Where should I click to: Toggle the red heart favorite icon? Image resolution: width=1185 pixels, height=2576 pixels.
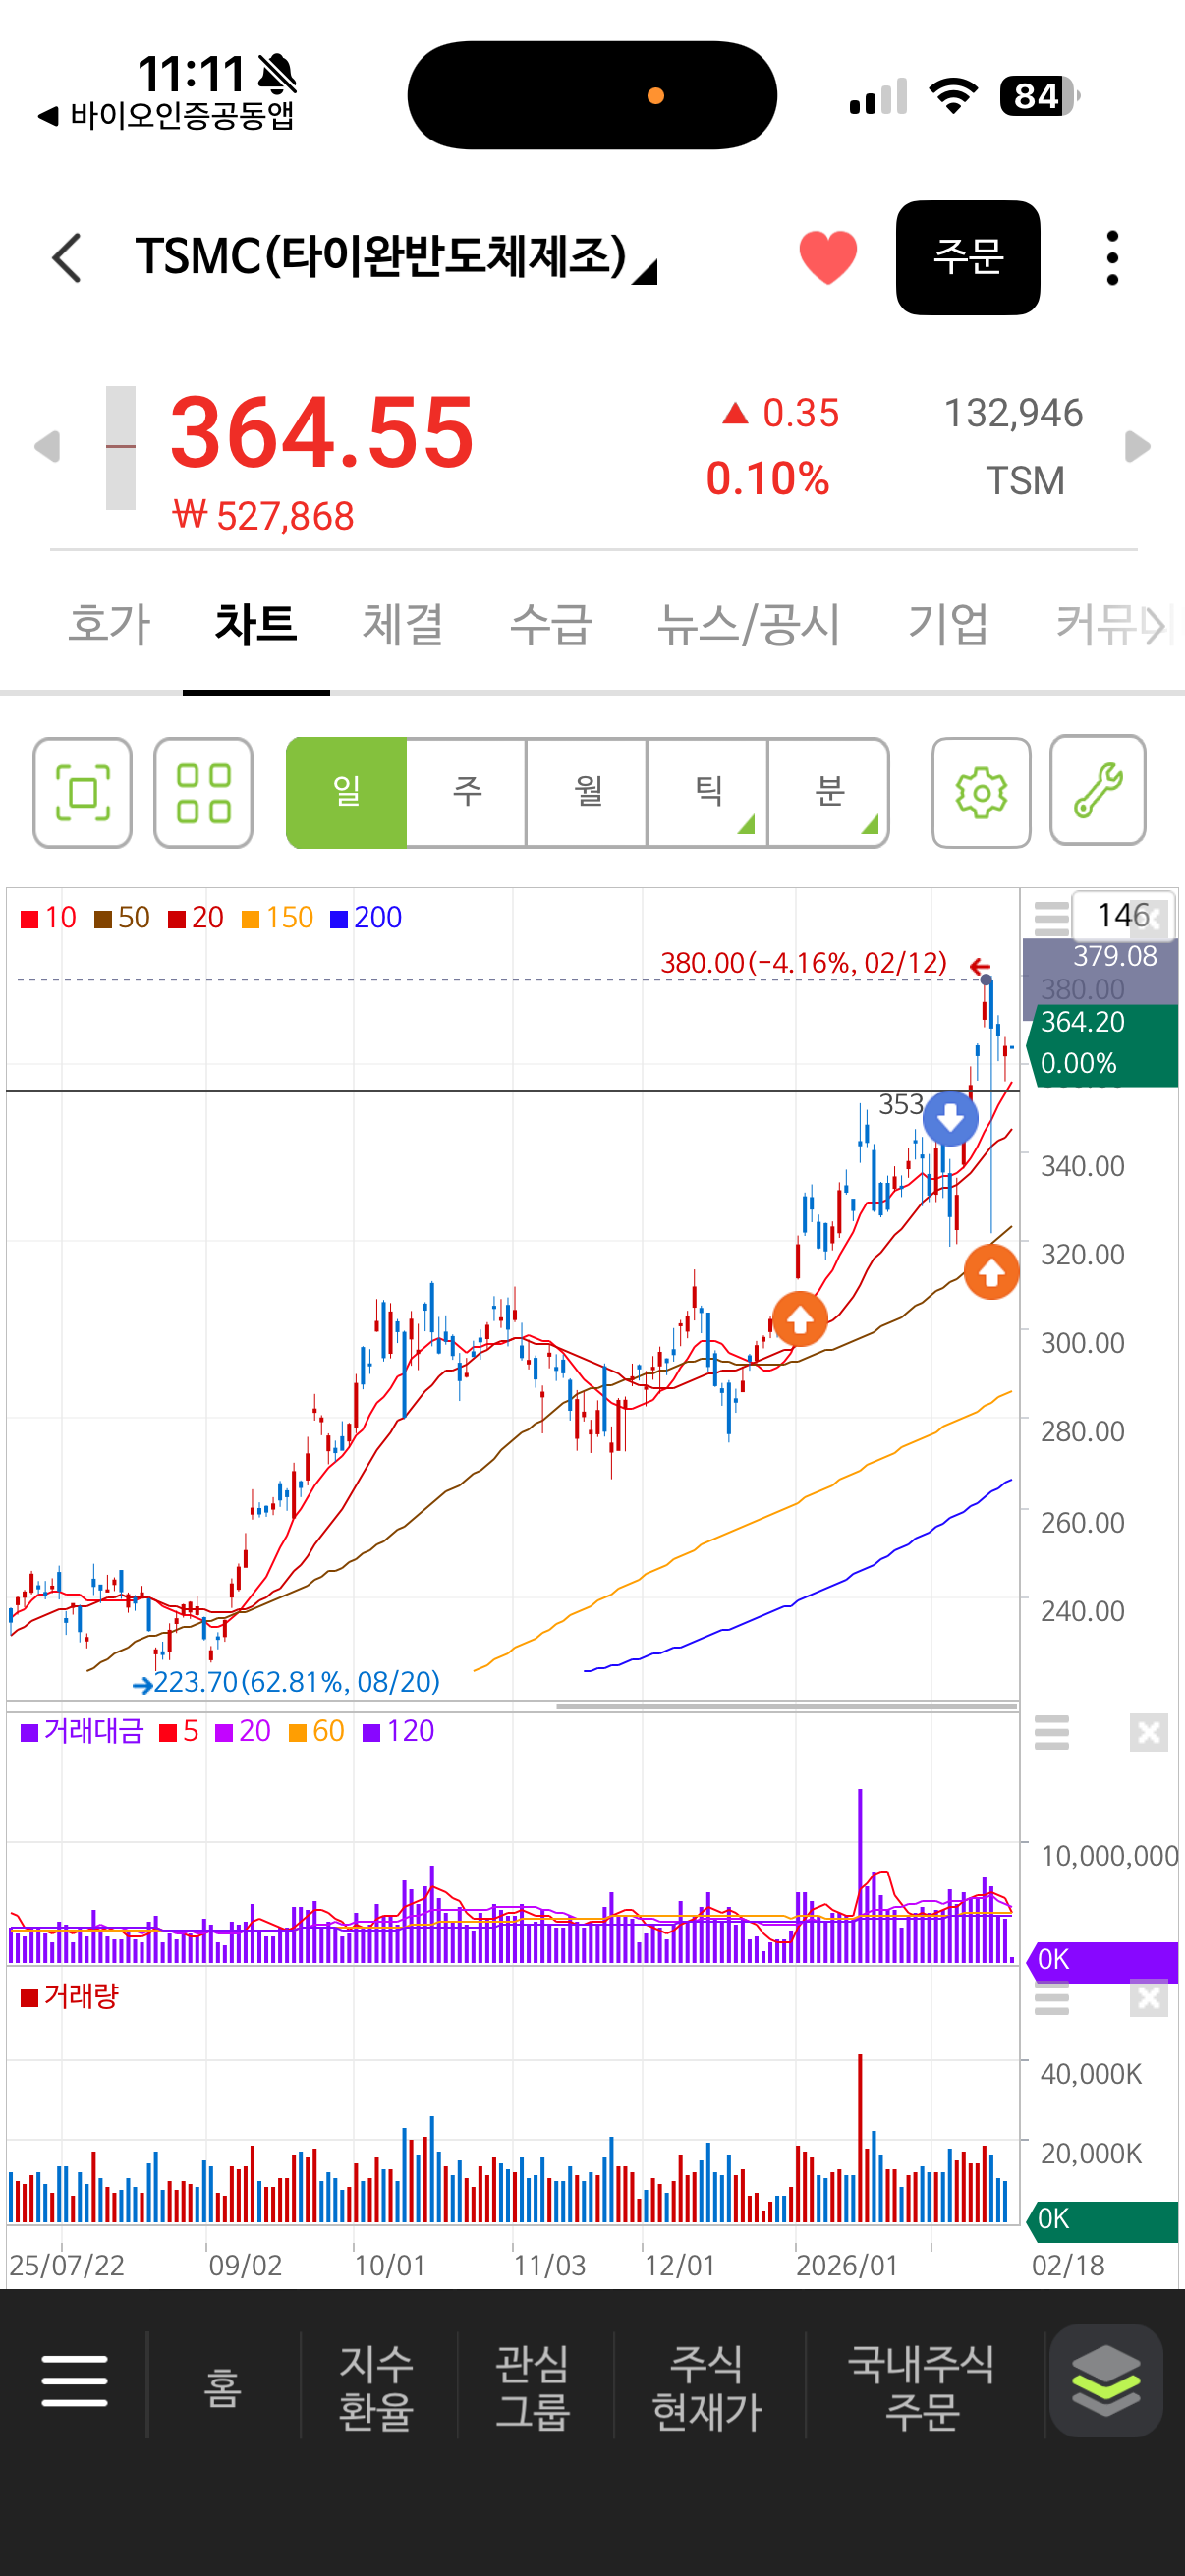[828, 257]
